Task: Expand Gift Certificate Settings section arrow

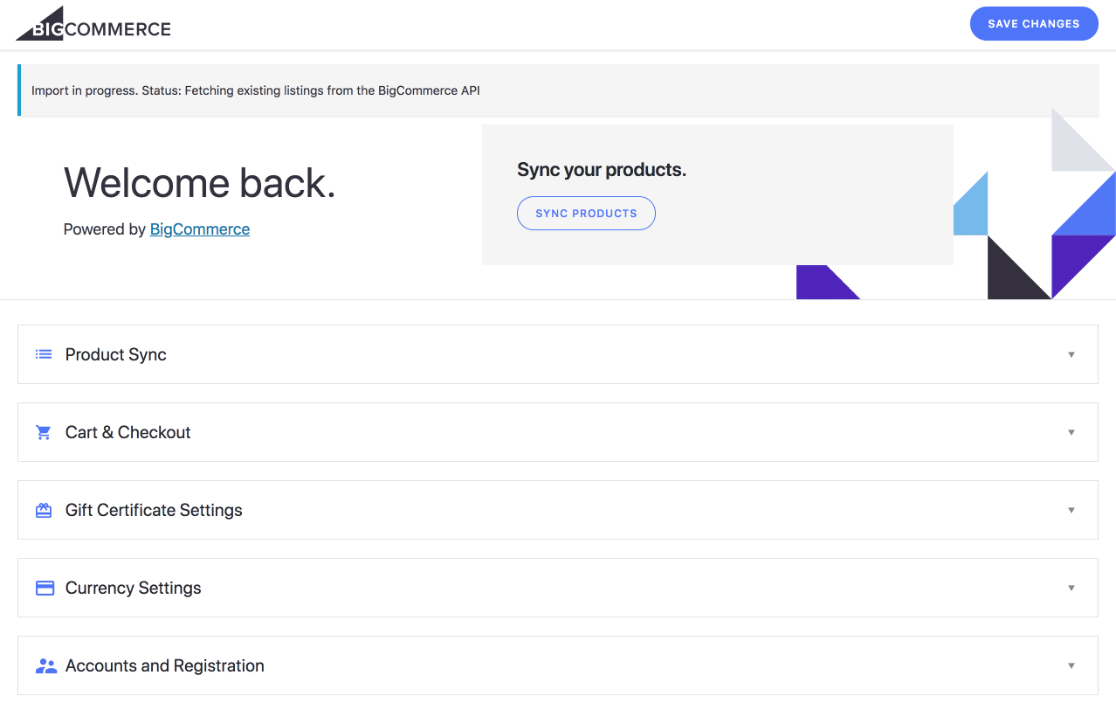Action: [x=1071, y=510]
